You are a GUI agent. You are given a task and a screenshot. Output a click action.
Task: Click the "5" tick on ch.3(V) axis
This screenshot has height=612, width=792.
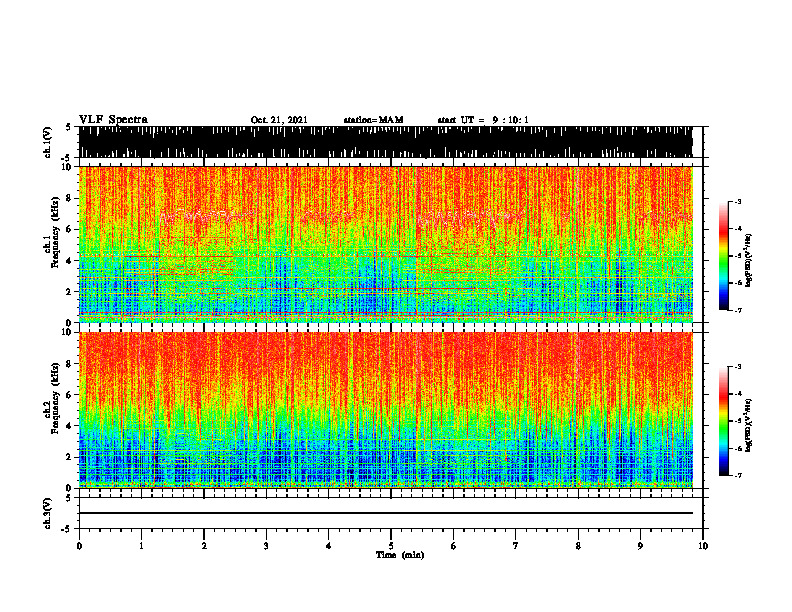pos(68,498)
